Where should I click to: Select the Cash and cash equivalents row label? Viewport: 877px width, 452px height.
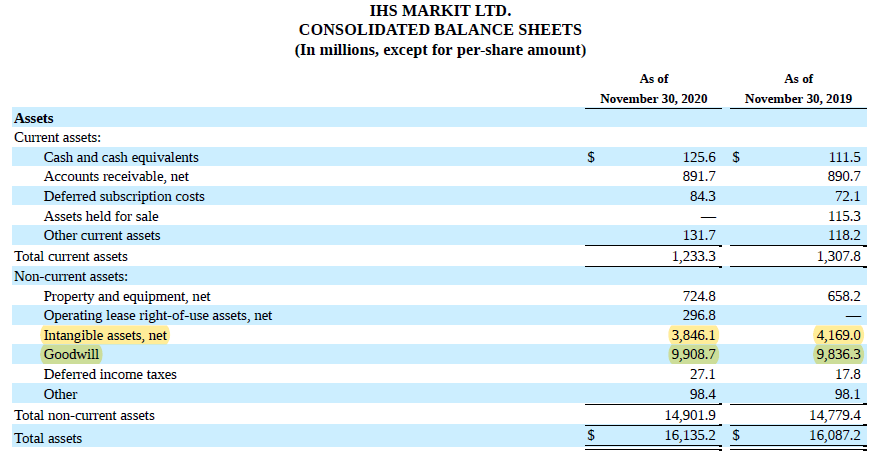[121, 157]
